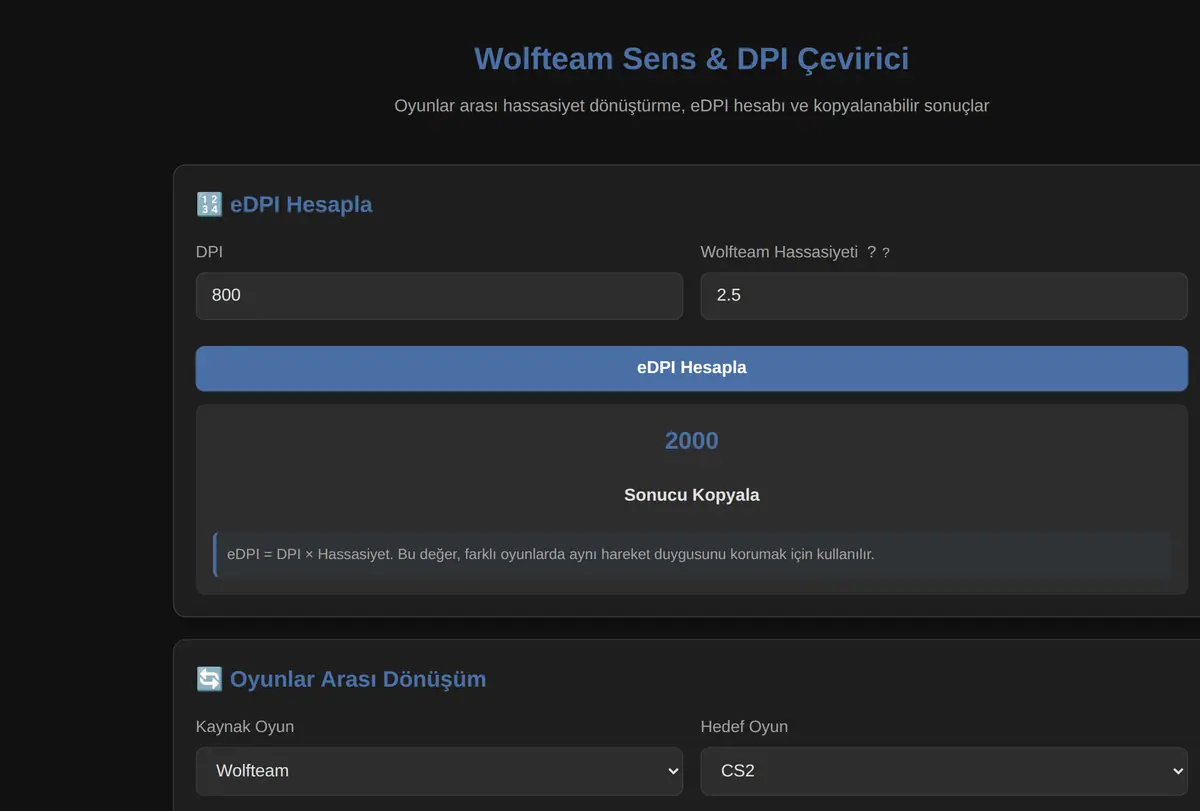Click the Wolfteam Hassasiyeti label text
Screen dimensions: 1200x811
click(779, 253)
